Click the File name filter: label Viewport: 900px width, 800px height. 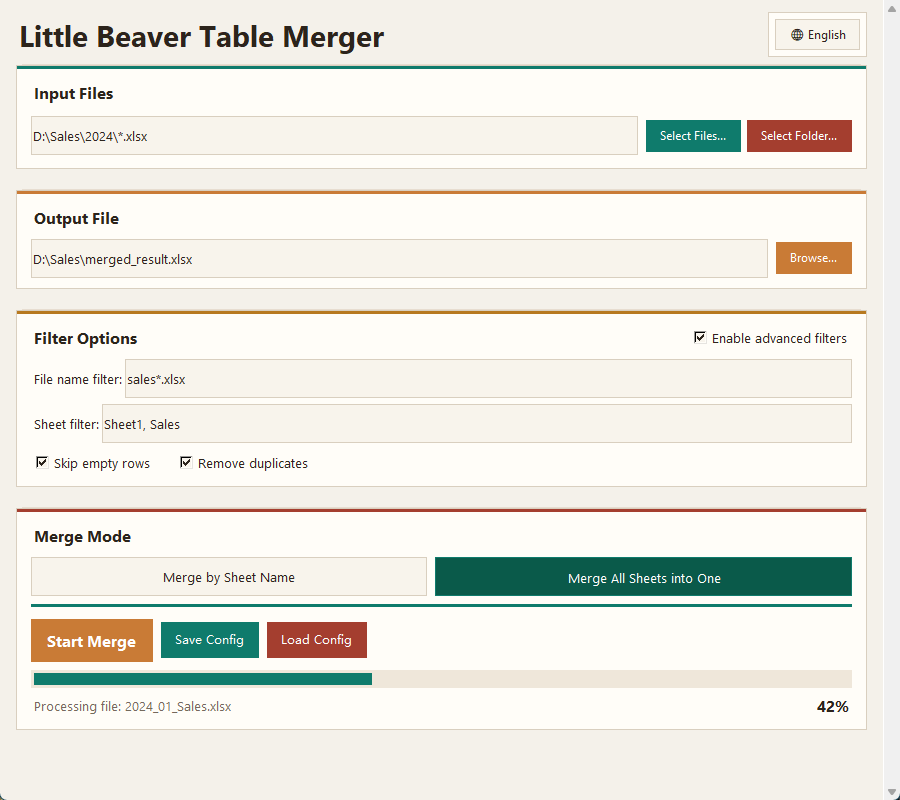tap(77, 379)
